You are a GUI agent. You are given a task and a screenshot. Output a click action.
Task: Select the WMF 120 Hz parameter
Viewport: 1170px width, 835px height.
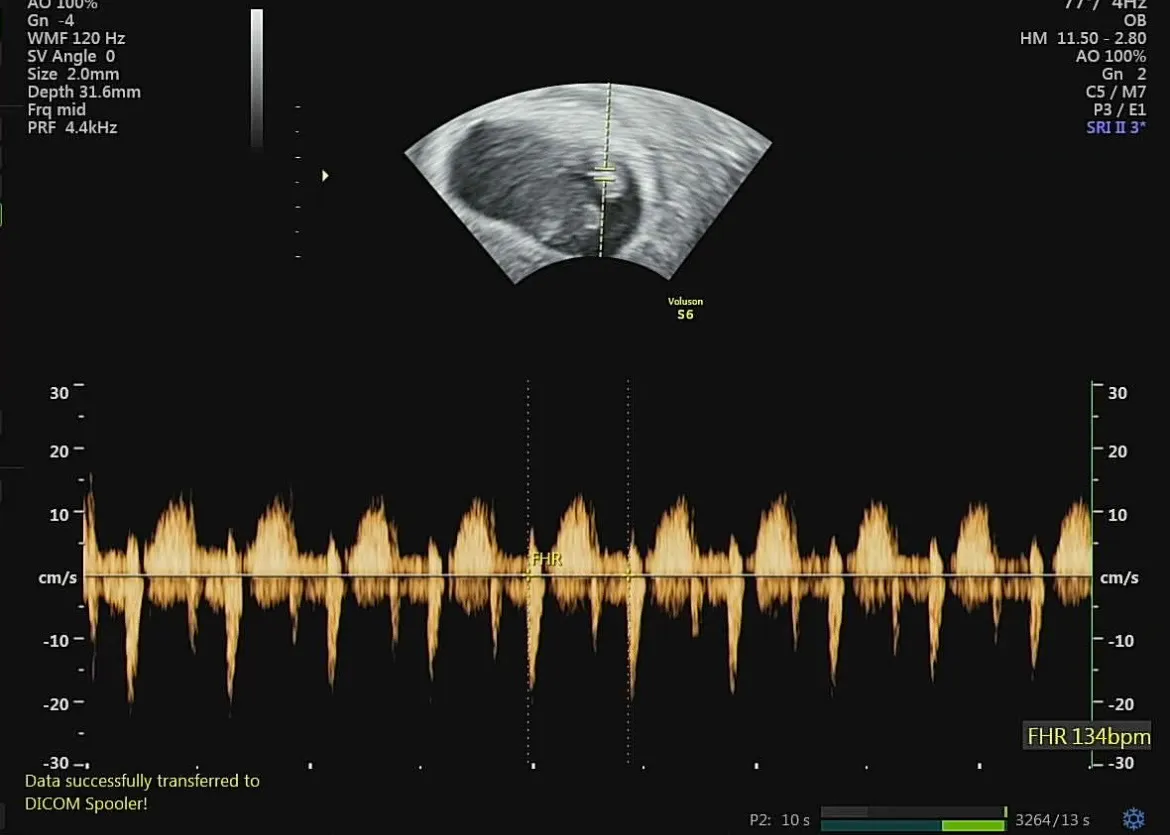76,38
